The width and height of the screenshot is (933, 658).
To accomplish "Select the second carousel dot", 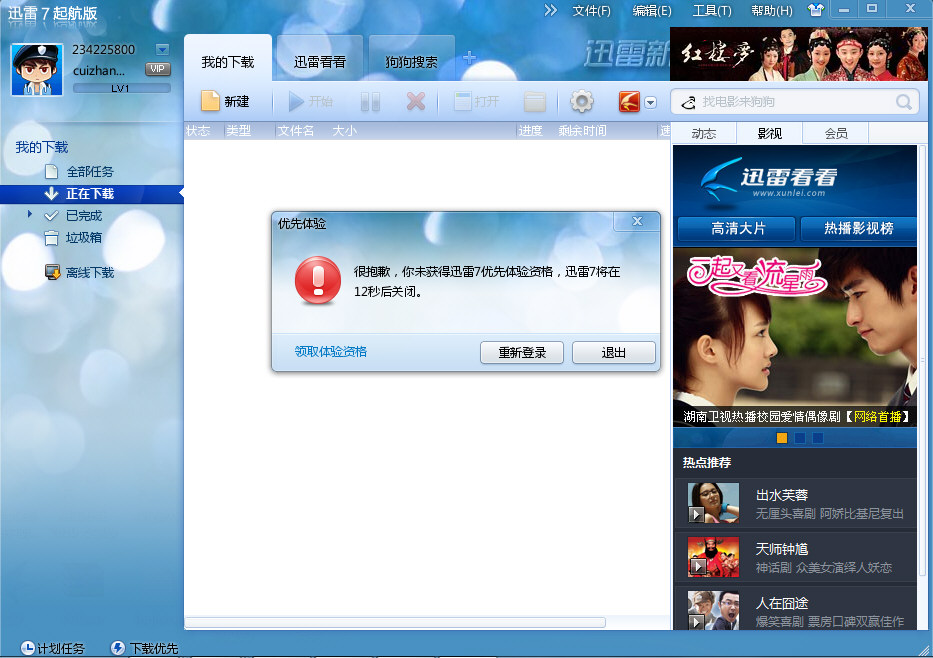I will click(800, 438).
